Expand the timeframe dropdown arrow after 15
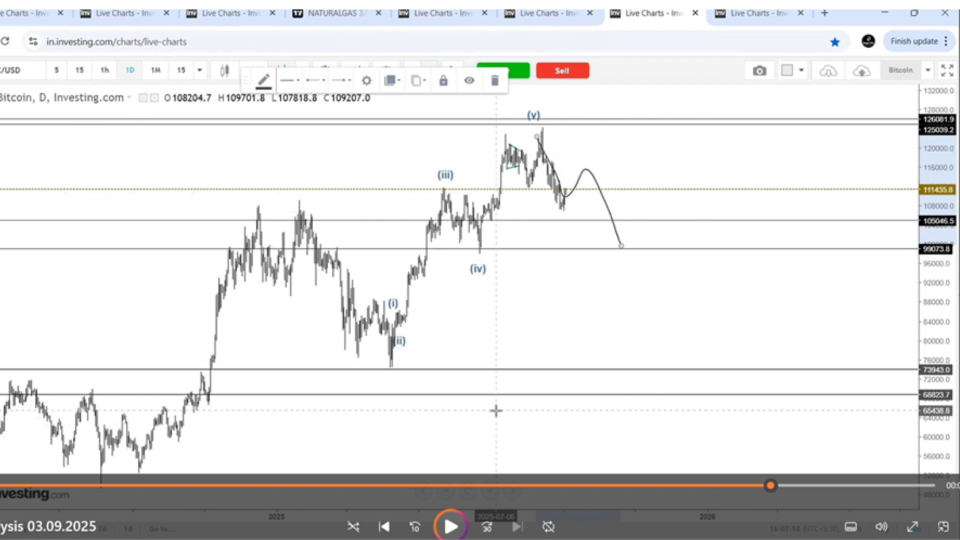 [x=200, y=71]
